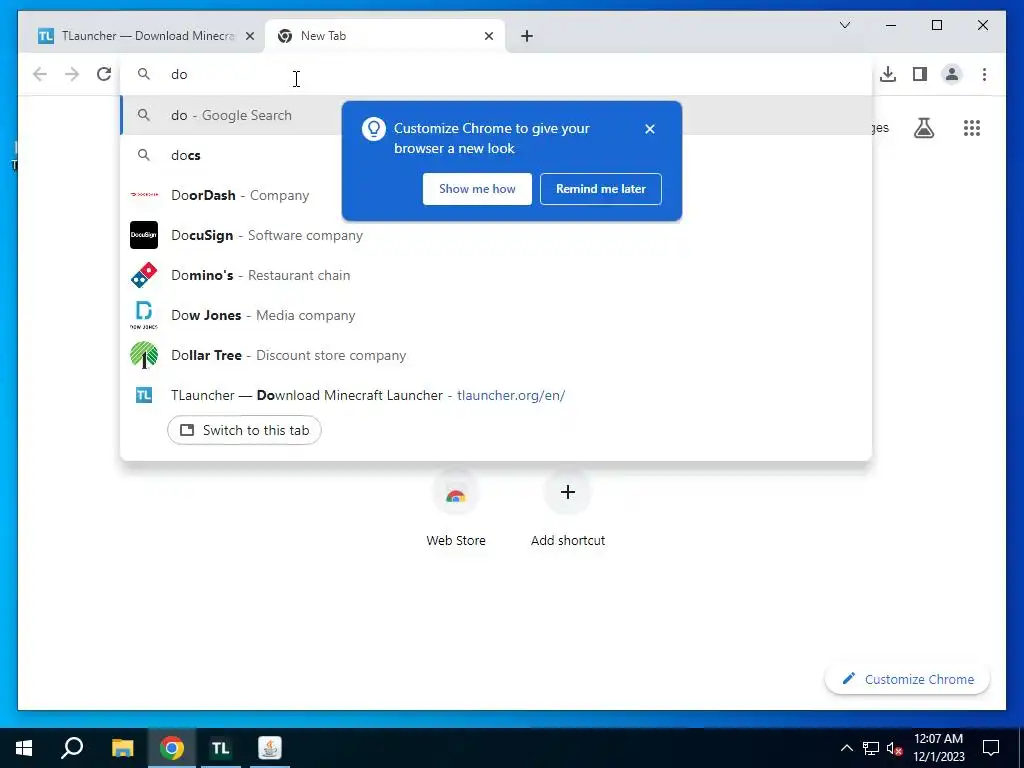Click the forward navigation arrow
Viewport: 1024px width, 768px height.
pos(72,74)
